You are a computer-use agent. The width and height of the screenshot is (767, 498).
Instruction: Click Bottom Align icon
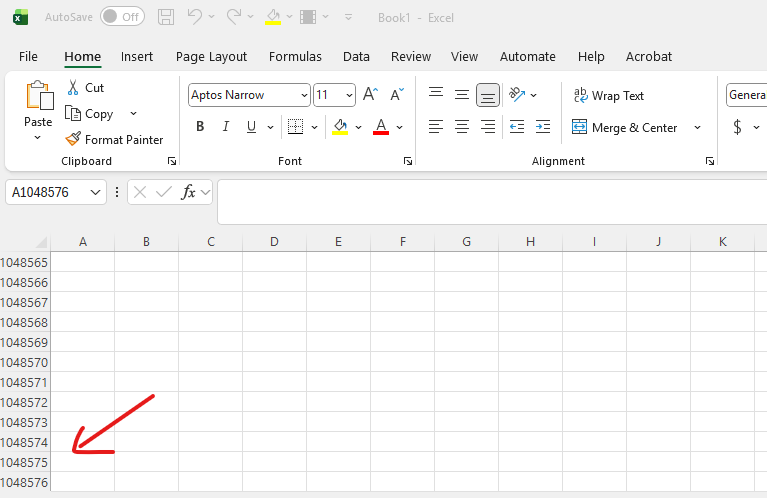(x=488, y=95)
